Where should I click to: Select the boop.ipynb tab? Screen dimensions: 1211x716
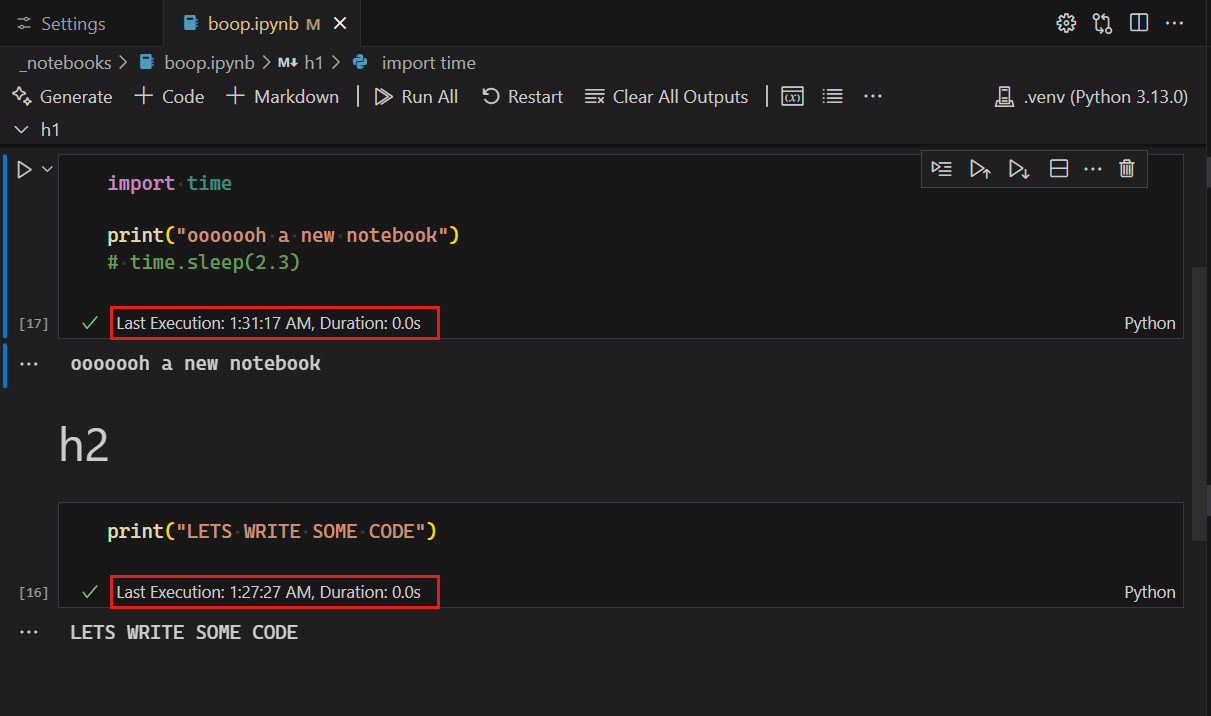point(252,24)
